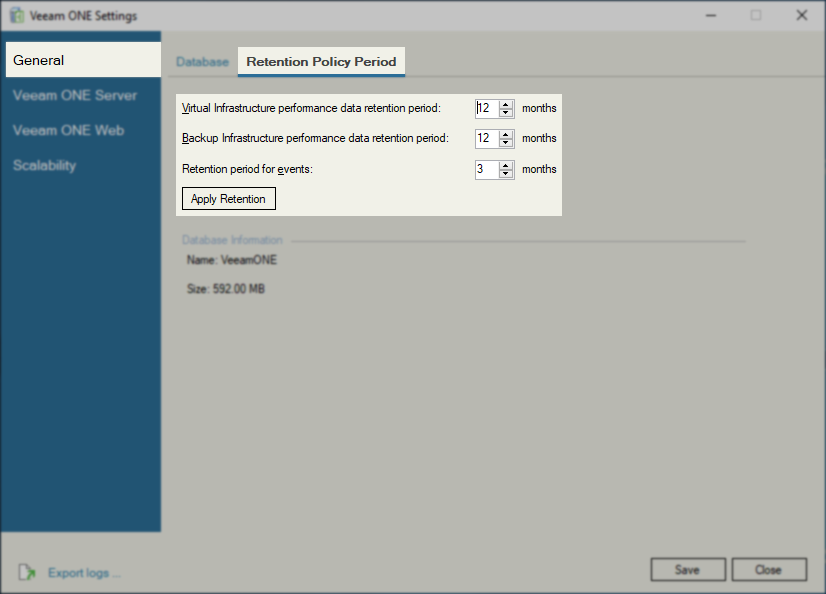Minimize the Veeam ONE Settings window

(711, 15)
